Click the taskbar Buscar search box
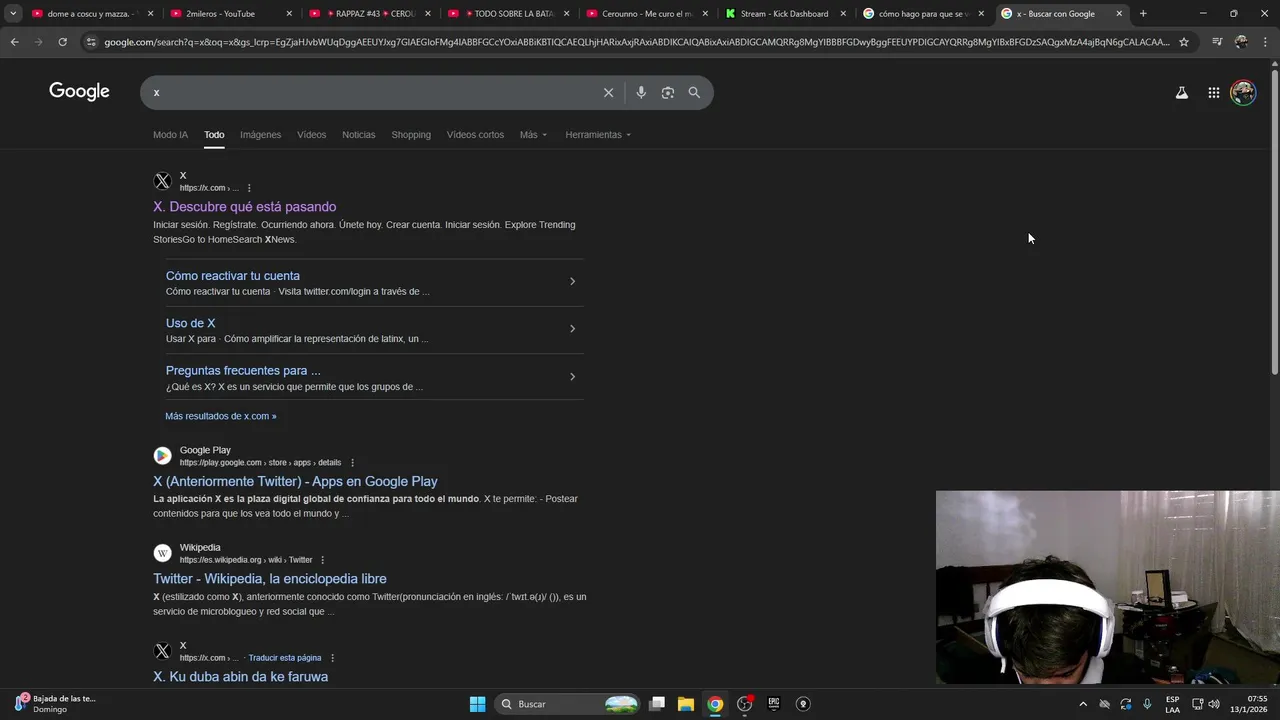Image resolution: width=1280 pixels, height=720 pixels. point(568,704)
